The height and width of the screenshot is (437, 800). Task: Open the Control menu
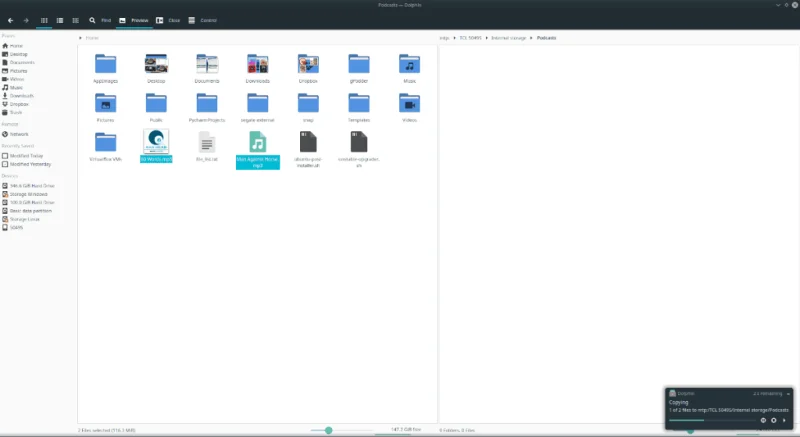(x=203, y=20)
